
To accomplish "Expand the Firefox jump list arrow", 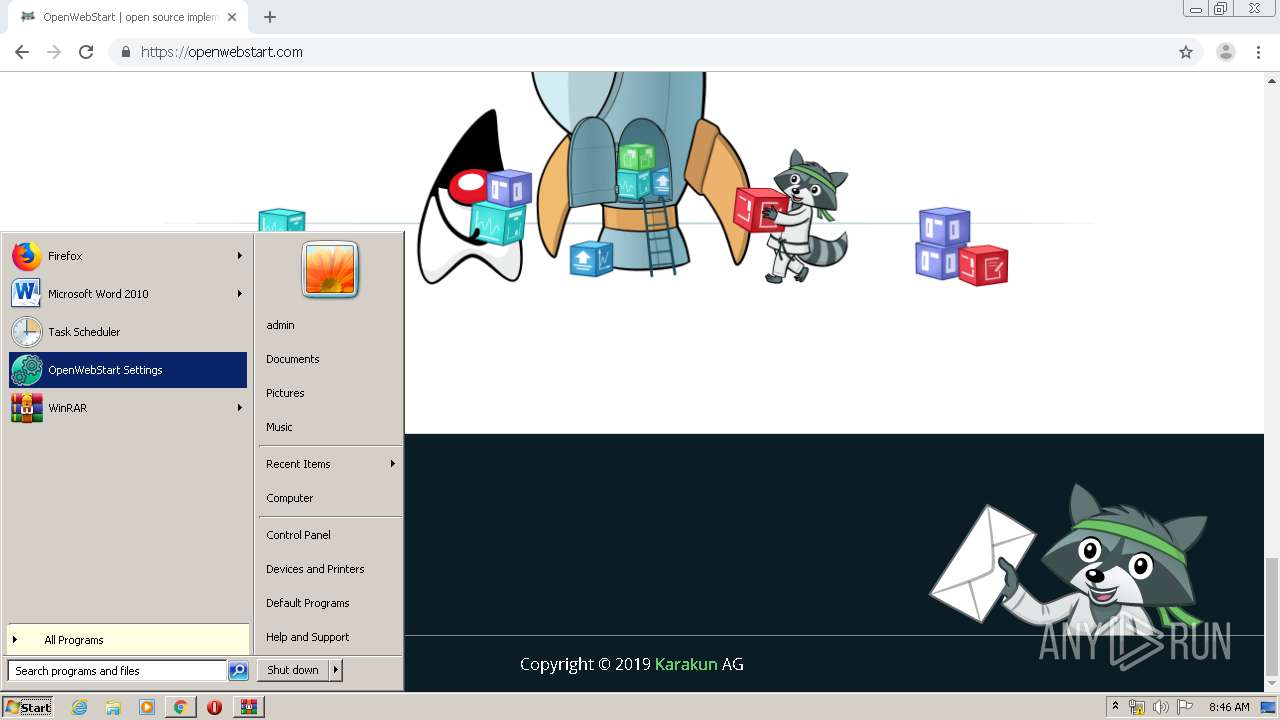I will [239, 256].
